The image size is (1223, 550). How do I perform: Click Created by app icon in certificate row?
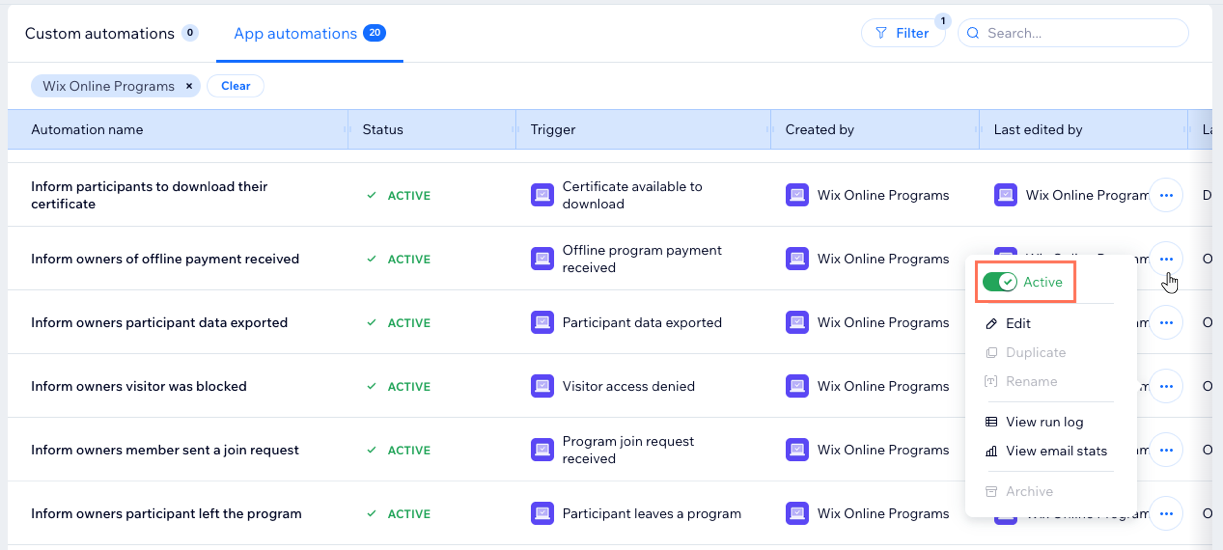(797, 195)
